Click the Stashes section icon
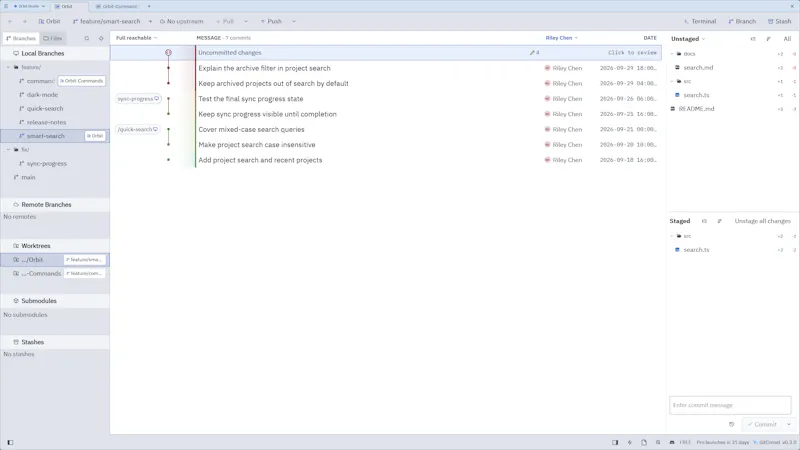The height and width of the screenshot is (450, 800). 16,342
